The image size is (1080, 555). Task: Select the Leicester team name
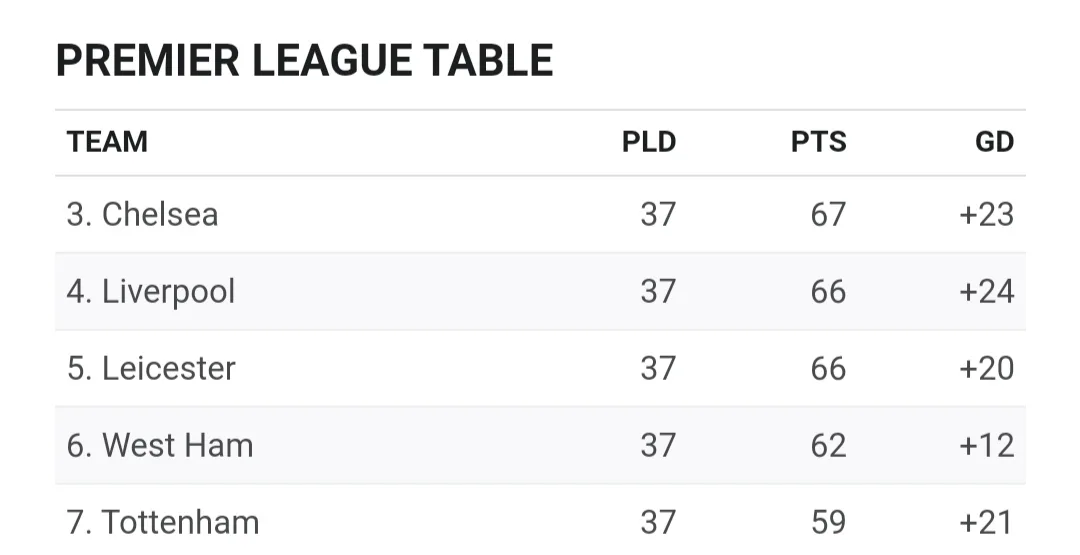[x=168, y=368]
